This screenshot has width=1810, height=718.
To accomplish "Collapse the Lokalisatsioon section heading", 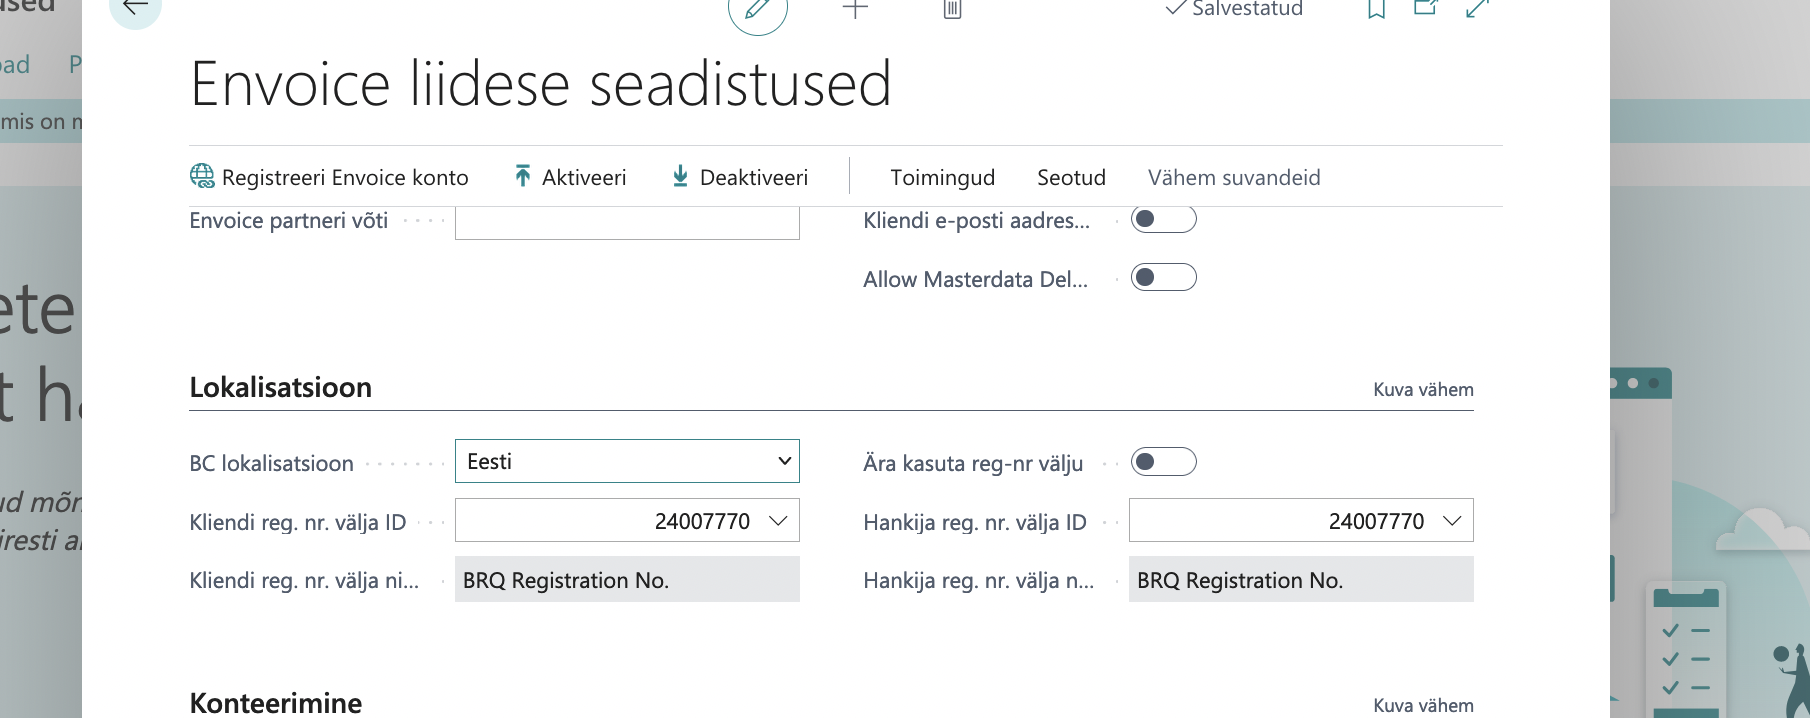I will pos(281,387).
